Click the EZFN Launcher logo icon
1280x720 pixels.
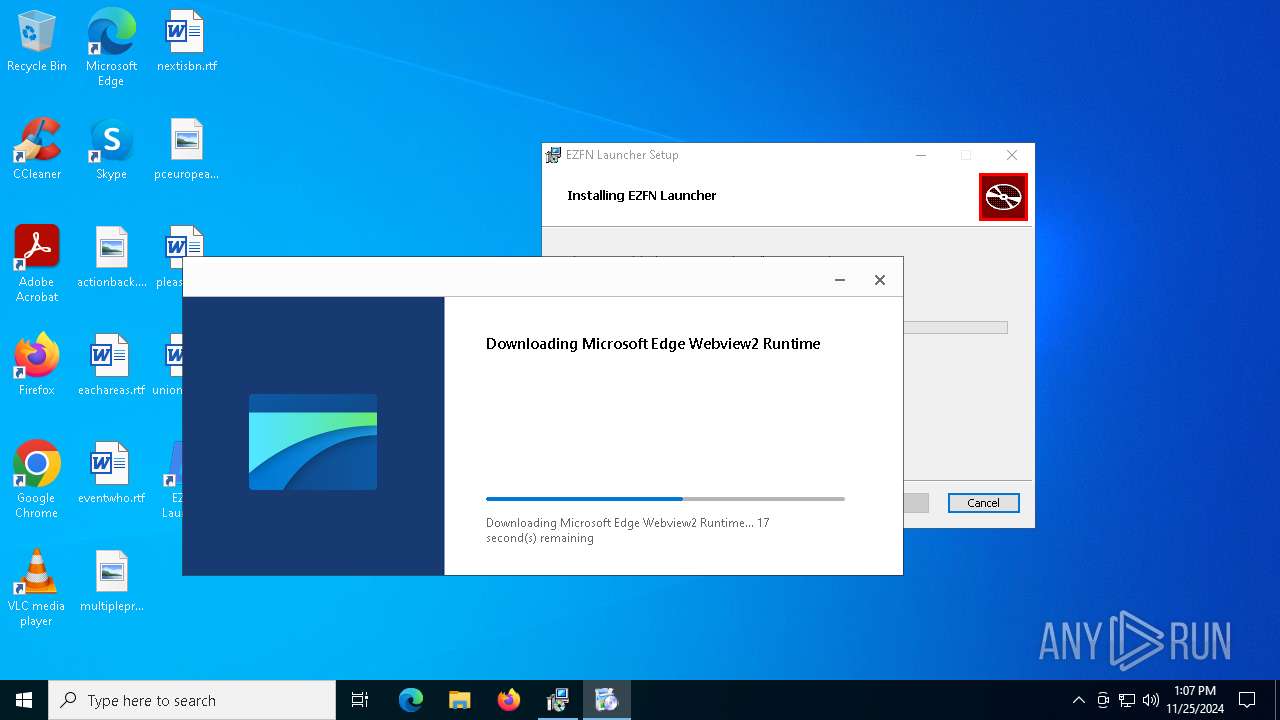coord(1003,197)
